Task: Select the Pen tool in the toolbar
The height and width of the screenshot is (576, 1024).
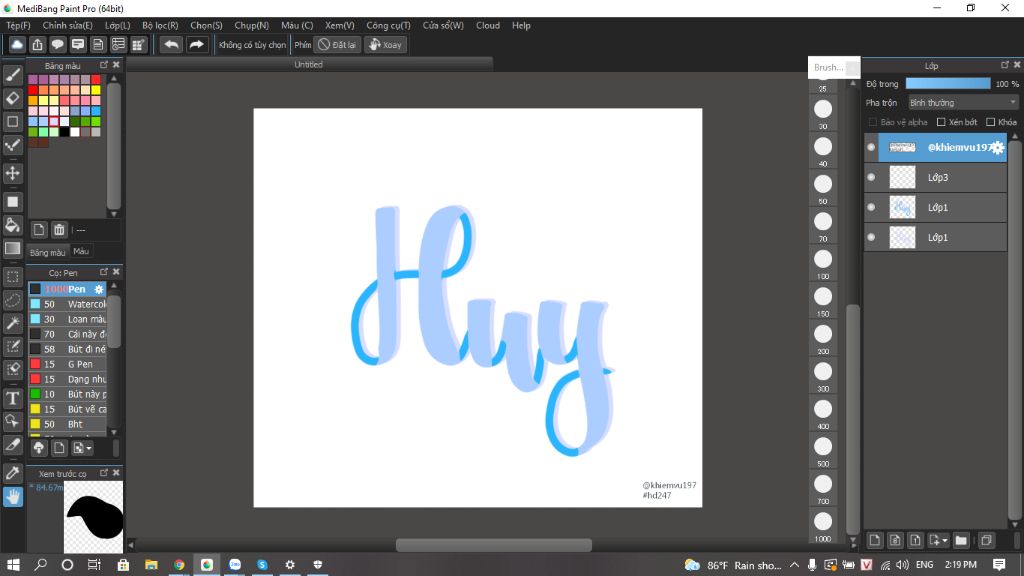Action: [x=12, y=75]
